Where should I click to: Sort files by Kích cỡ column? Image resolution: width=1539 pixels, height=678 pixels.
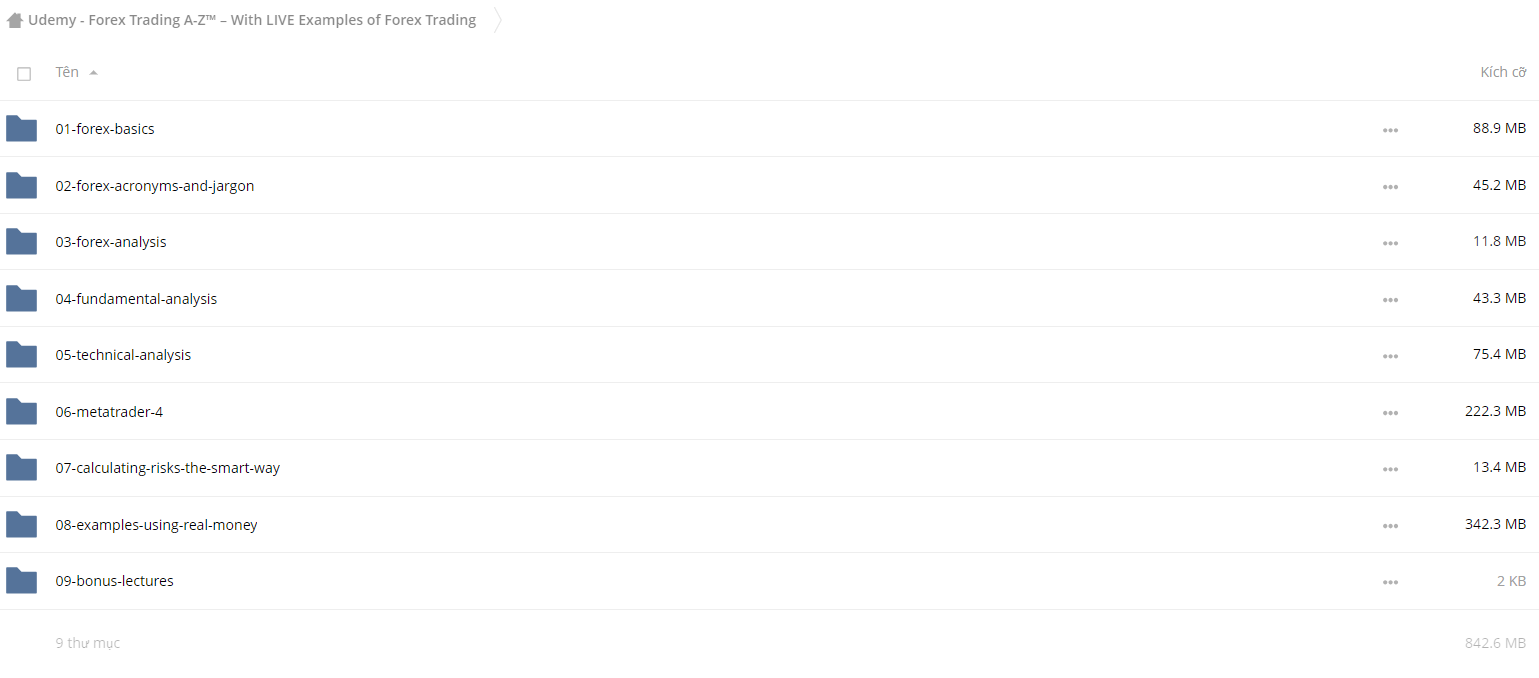(x=1503, y=72)
